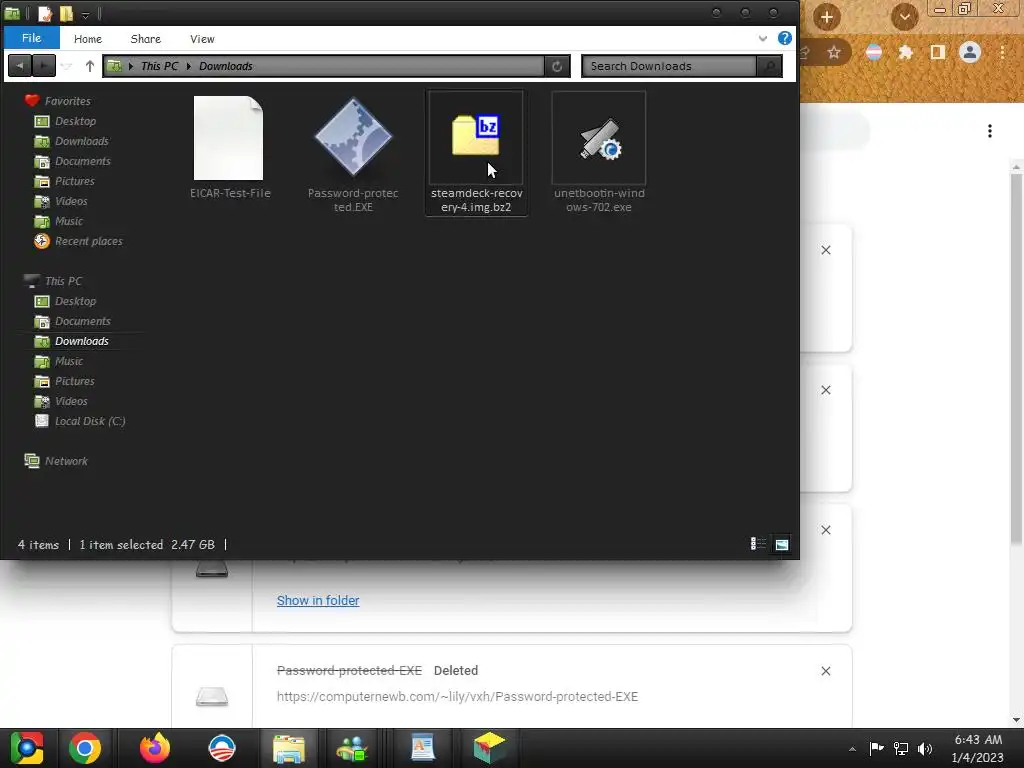
Task: Go forward with the Explorer forward arrow
Action: (x=44, y=66)
